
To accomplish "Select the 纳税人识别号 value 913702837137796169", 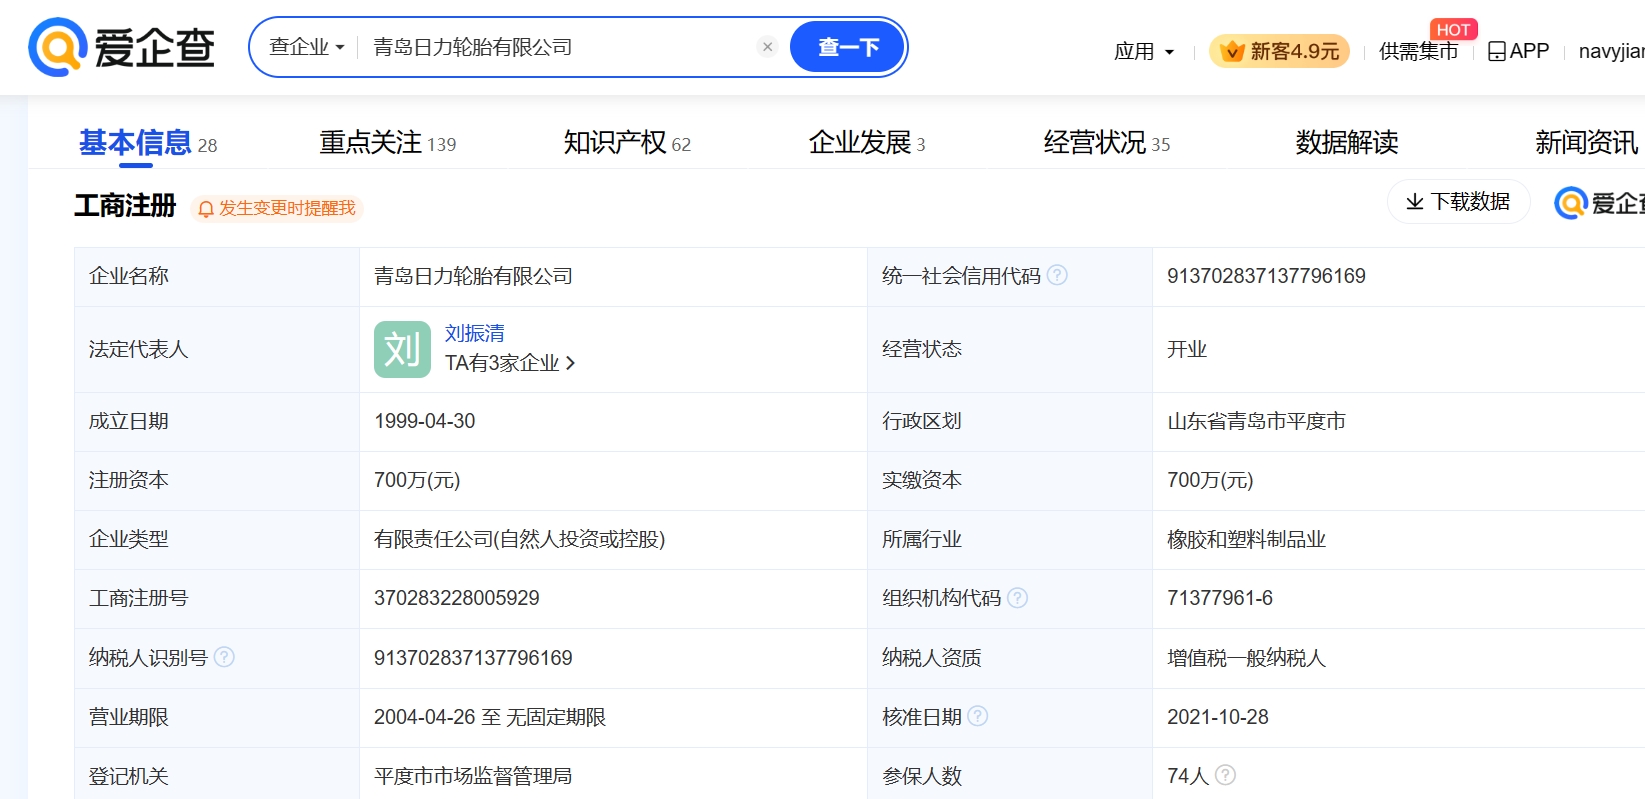I will pyautogui.click(x=473, y=658).
